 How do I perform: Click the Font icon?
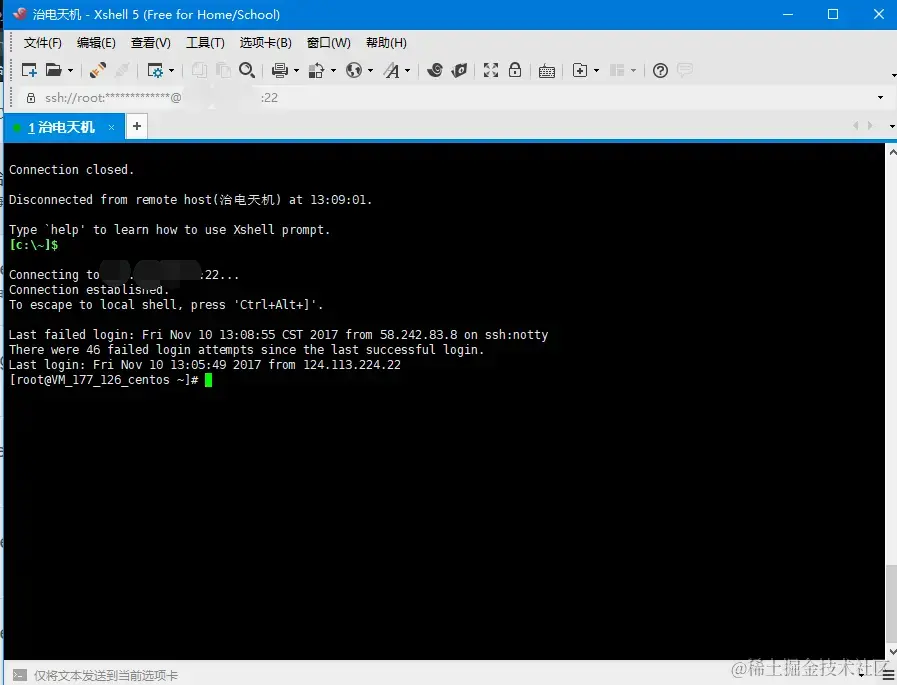(x=392, y=70)
